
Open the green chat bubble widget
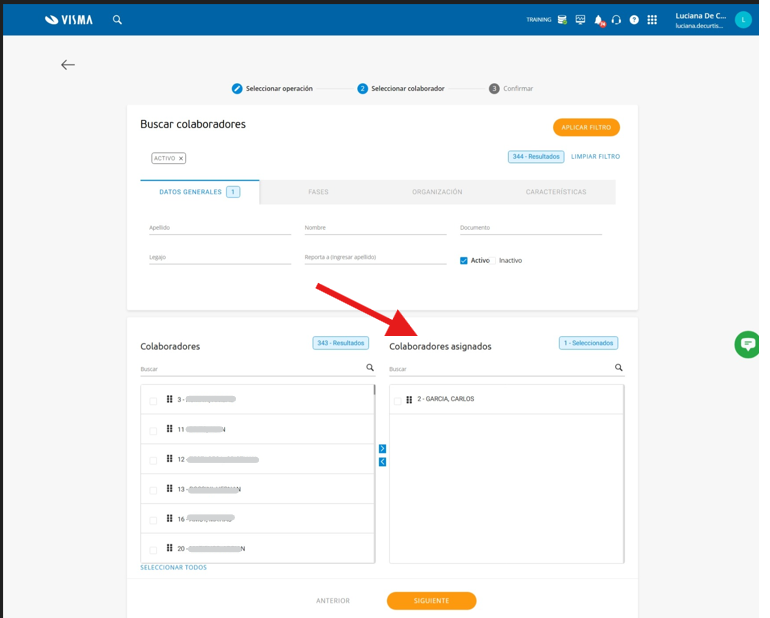click(x=747, y=344)
